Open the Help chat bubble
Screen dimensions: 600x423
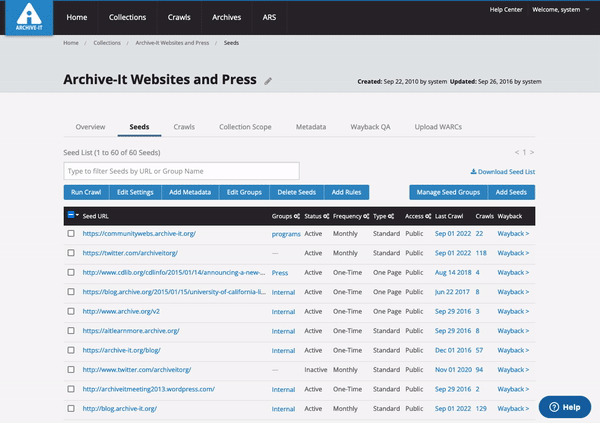click(563, 407)
